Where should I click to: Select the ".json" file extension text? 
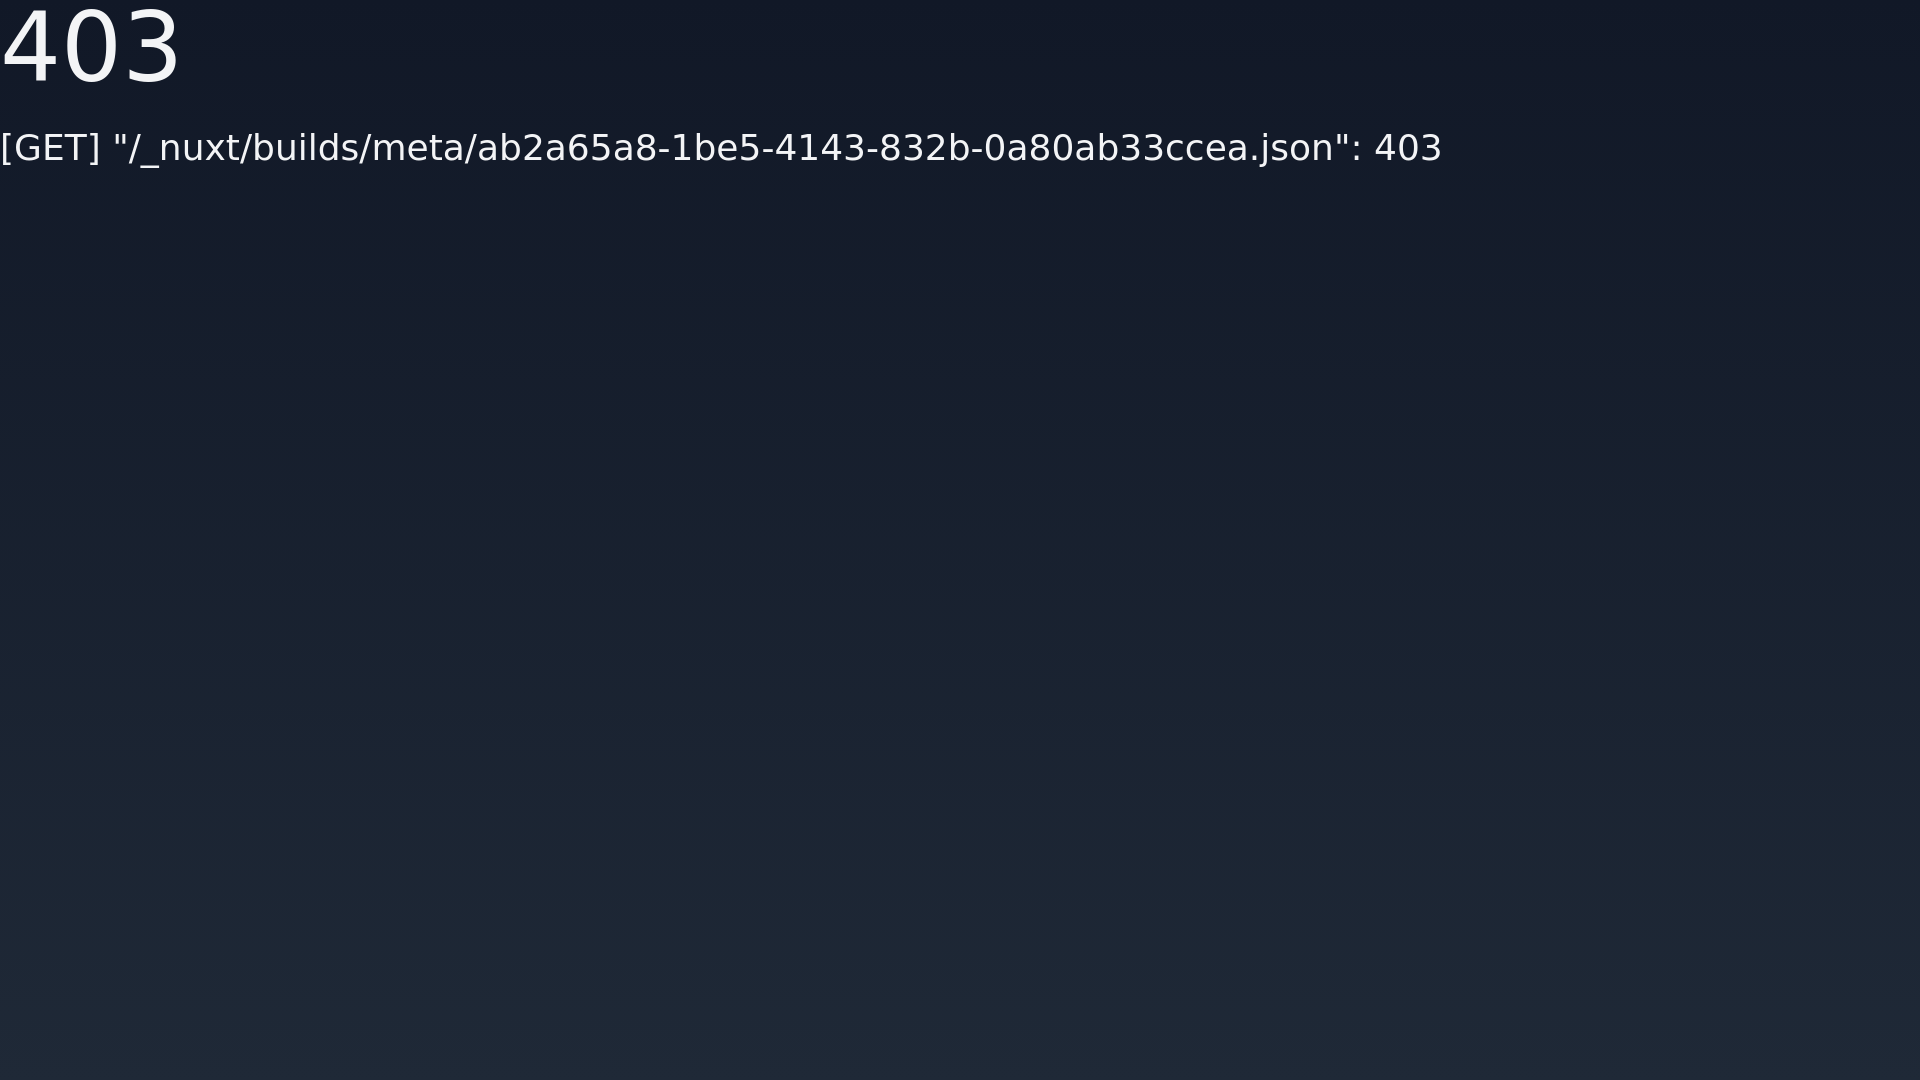(x=1292, y=150)
